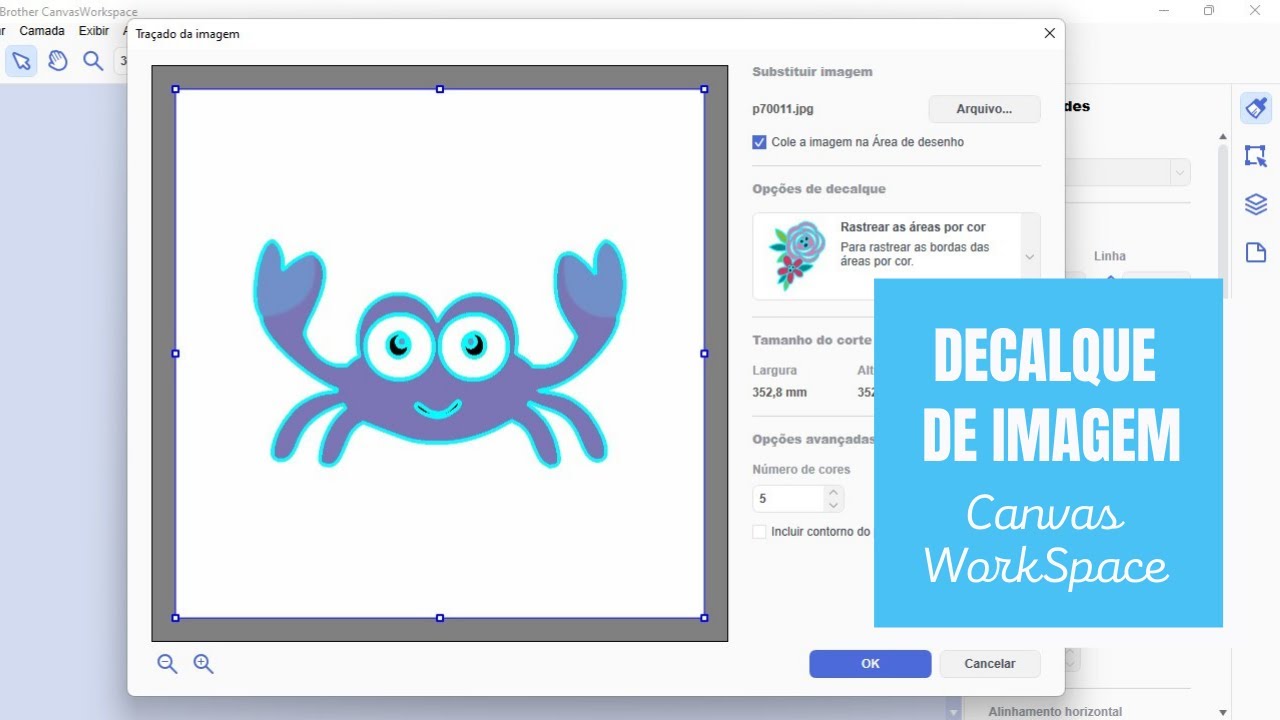Viewport: 1280px width, 720px height.
Task: Show the layers panel
Action: point(1256,204)
